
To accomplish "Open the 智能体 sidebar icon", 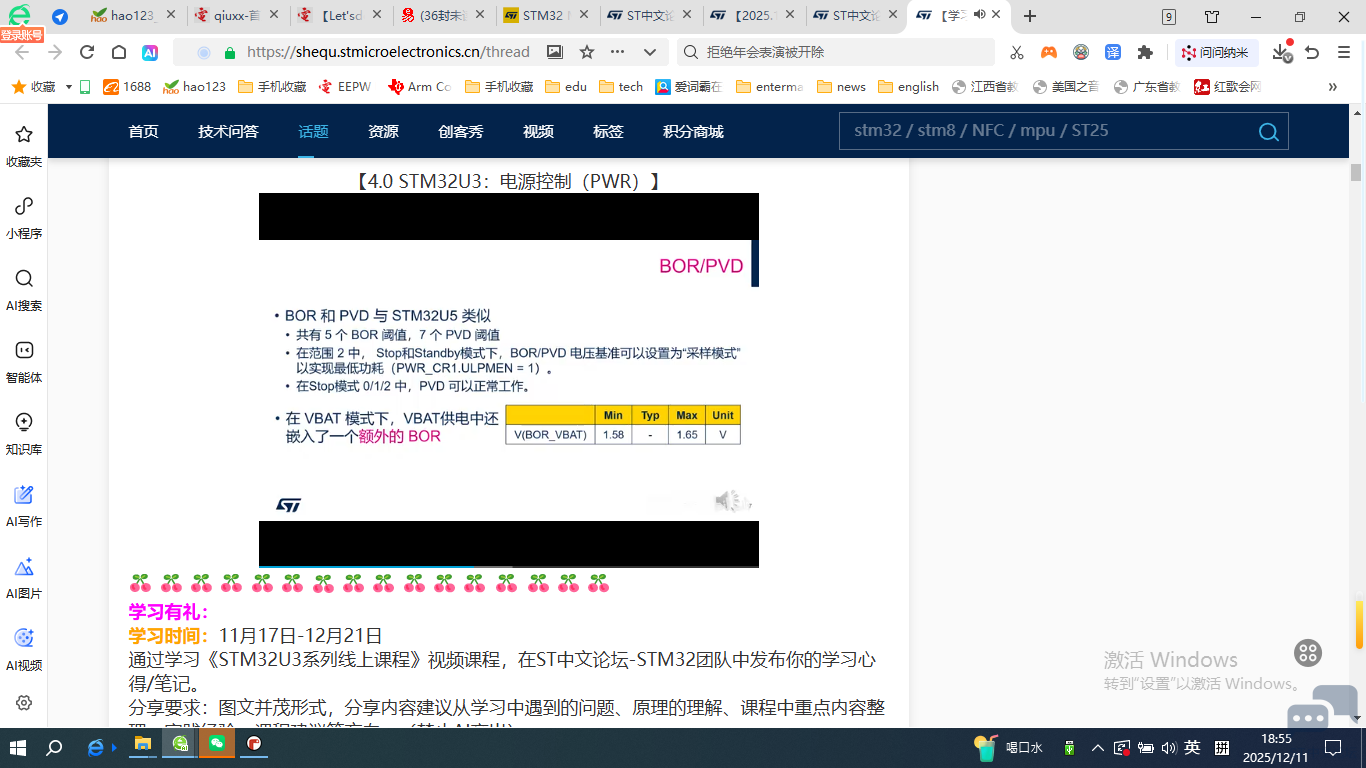I will (24, 359).
